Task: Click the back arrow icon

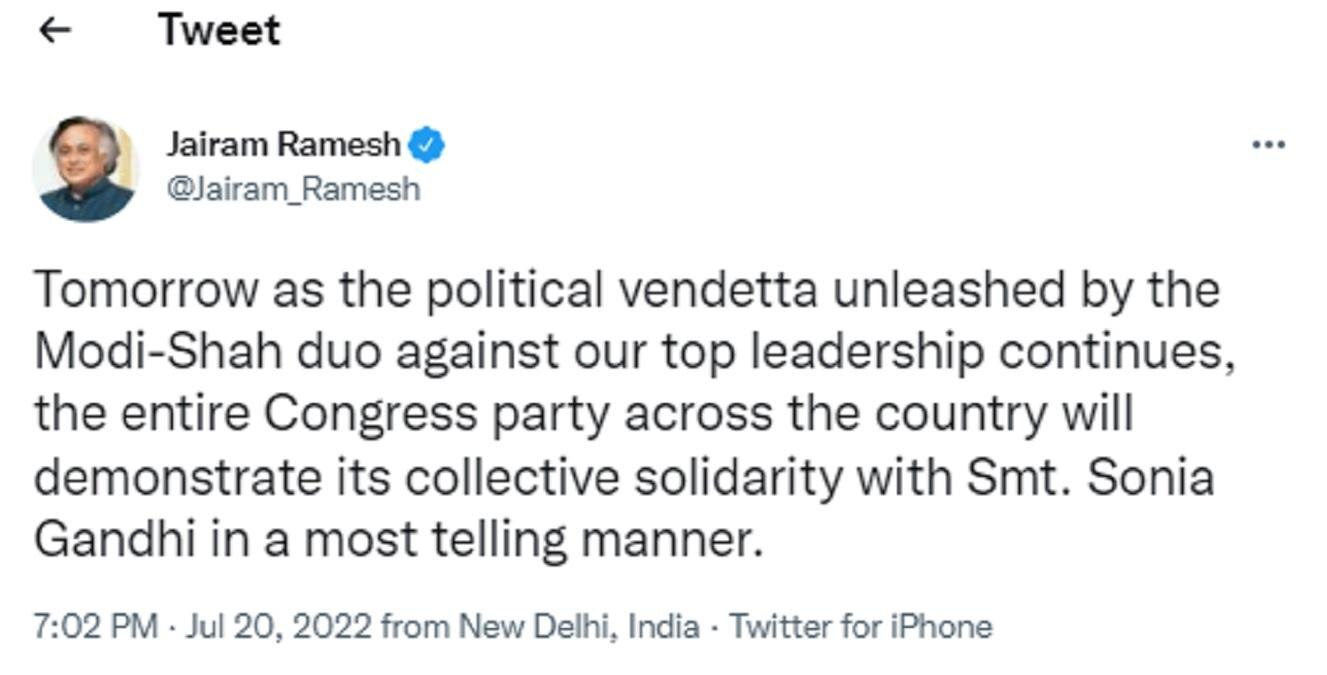Action: pyautogui.click(x=54, y=31)
